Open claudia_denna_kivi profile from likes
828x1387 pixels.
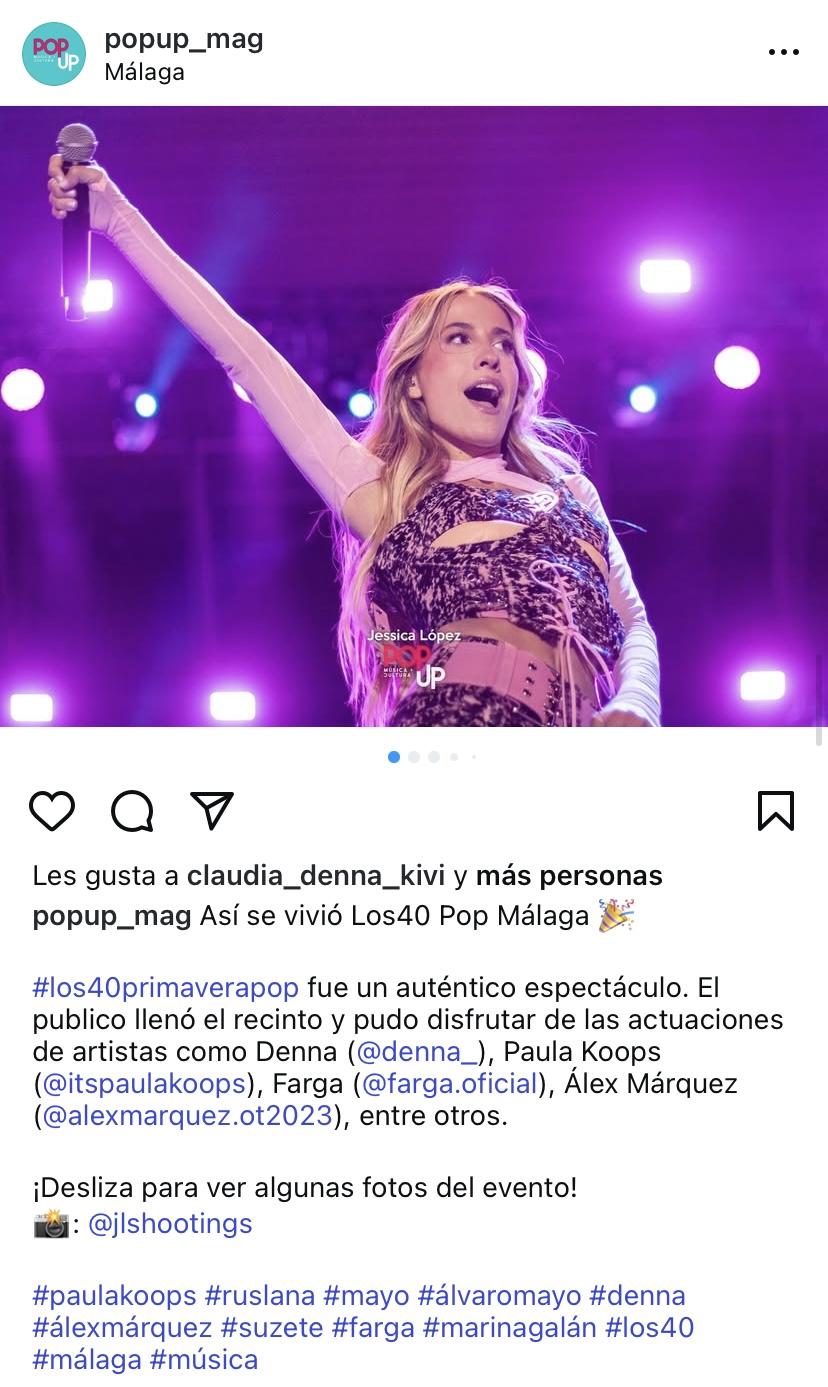[x=316, y=876]
